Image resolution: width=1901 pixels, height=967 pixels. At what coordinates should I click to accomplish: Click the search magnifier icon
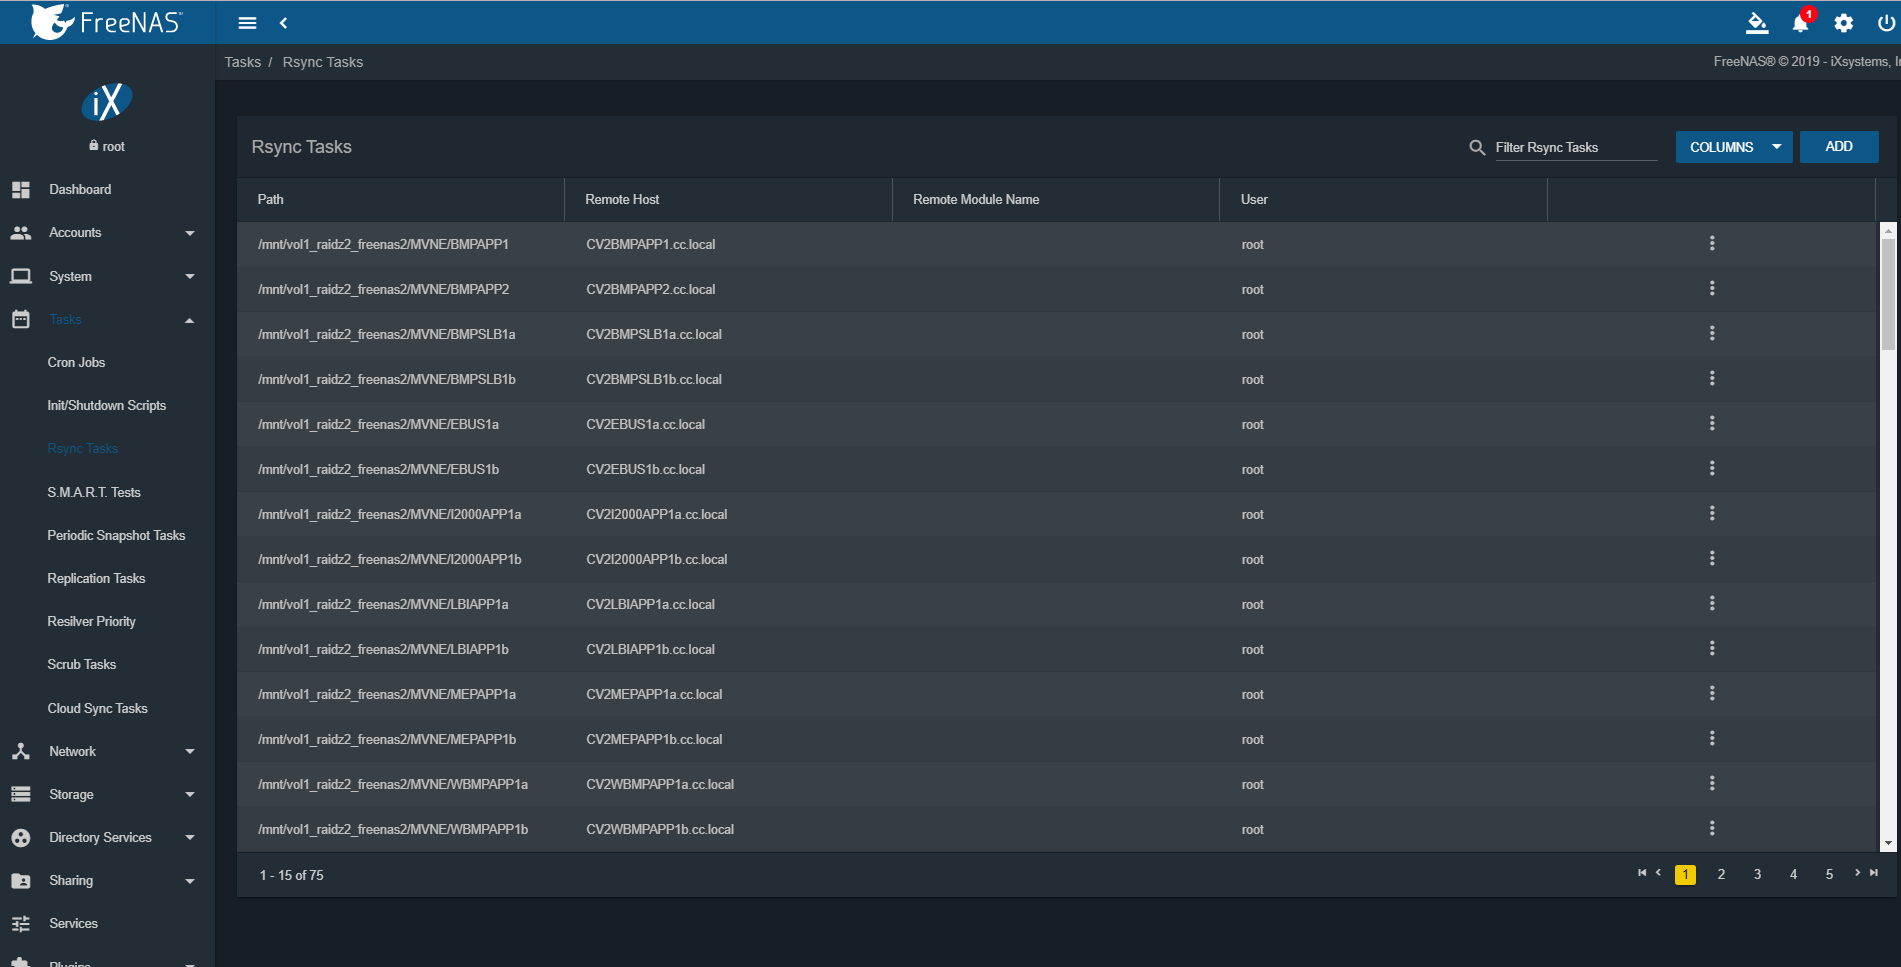click(1477, 148)
